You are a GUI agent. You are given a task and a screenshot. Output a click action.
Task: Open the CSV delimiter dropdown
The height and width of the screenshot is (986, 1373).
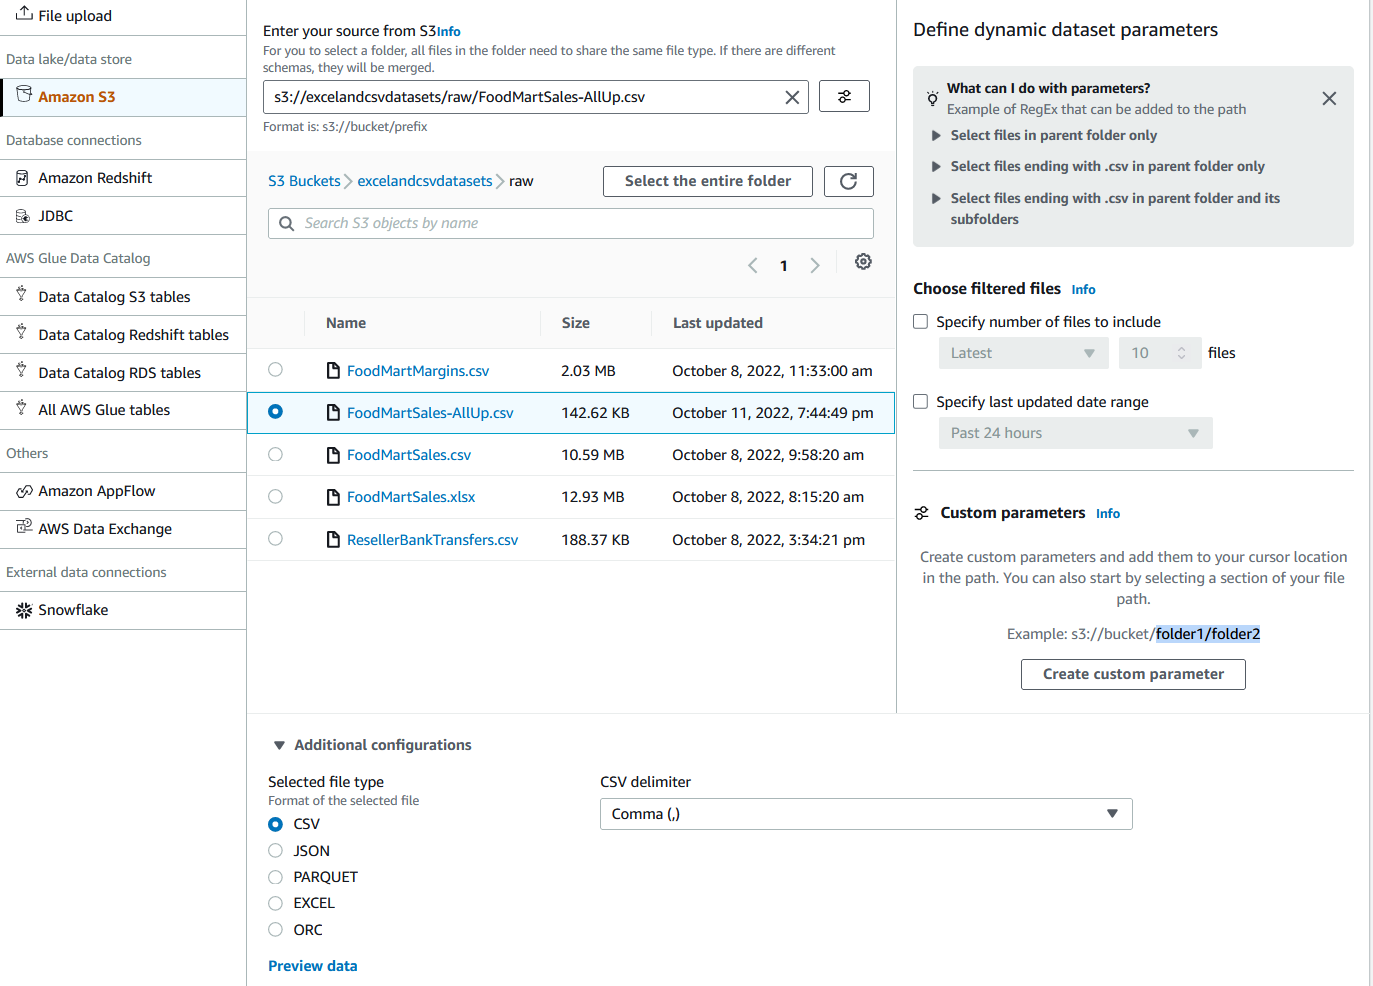(866, 814)
